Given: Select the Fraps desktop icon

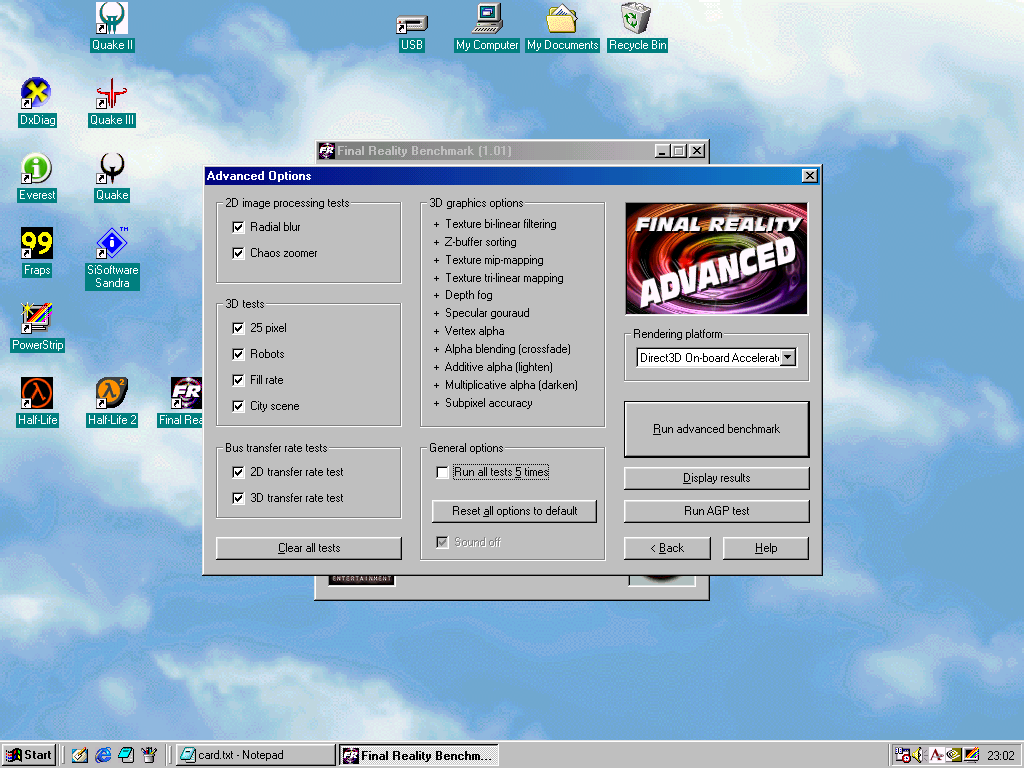Looking at the screenshot, I should 37,245.
